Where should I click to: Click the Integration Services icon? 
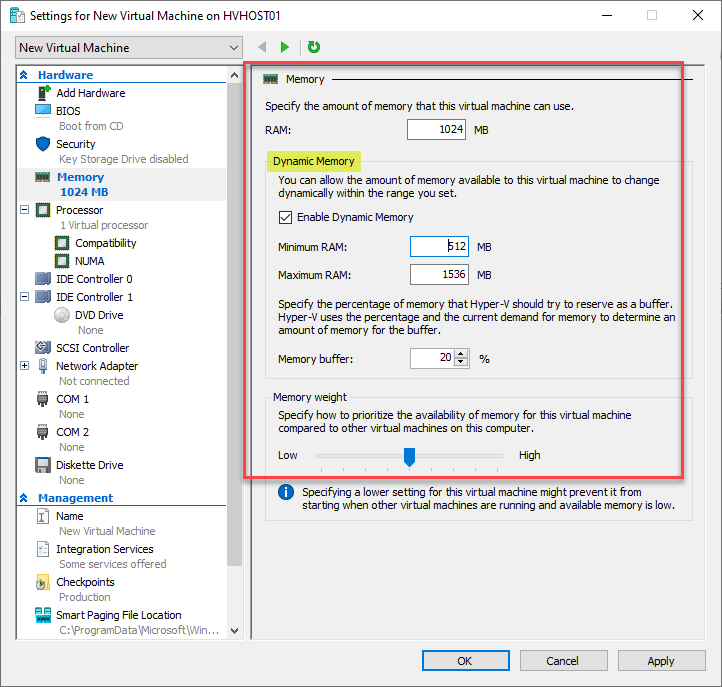(x=43, y=549)
